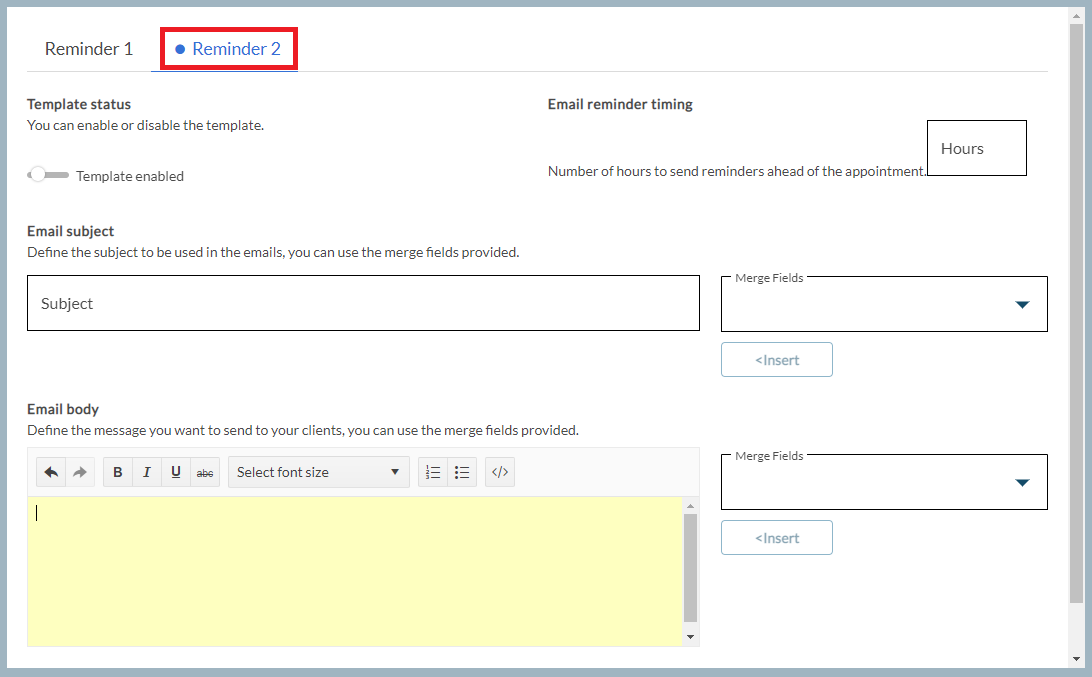Apply strikethrough formatting button
The height and width of the screenshot is (677, 1092).
coord(205,472)
